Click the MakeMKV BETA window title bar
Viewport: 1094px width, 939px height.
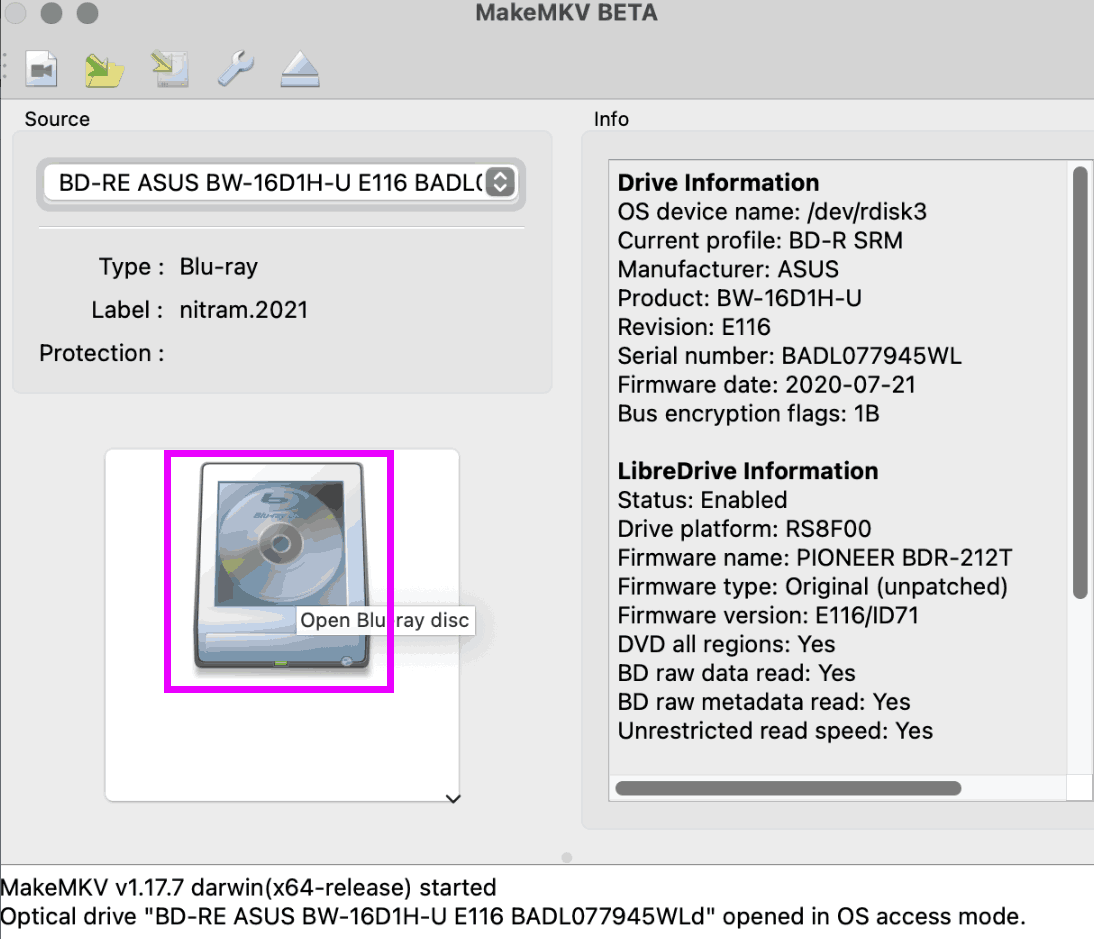566,14
